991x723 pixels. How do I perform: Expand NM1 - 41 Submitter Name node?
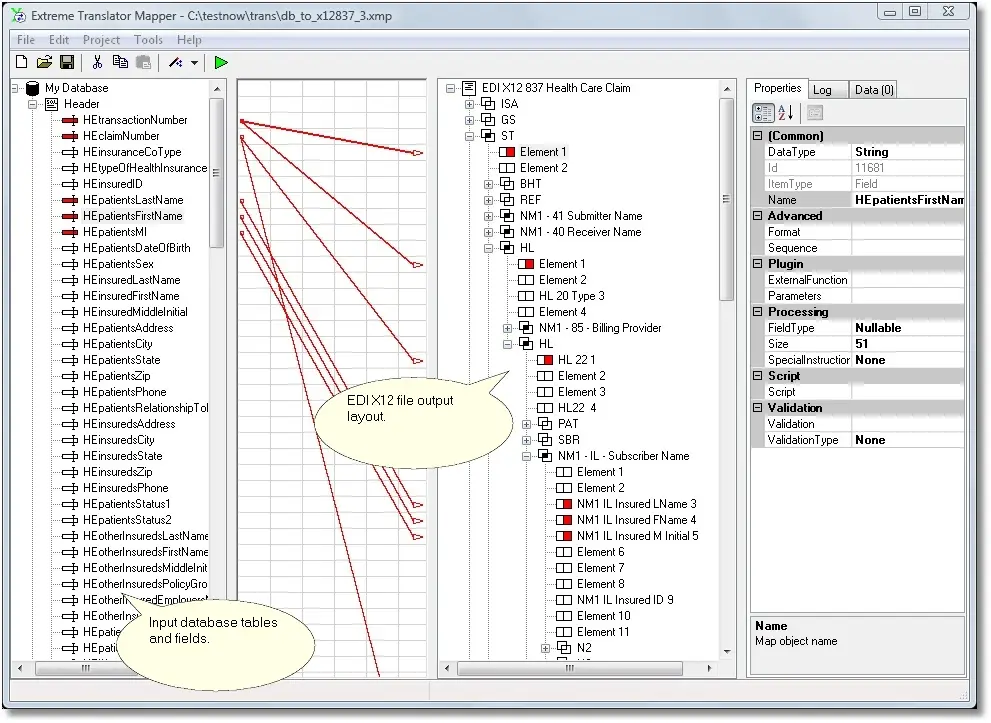pos(488,216)
